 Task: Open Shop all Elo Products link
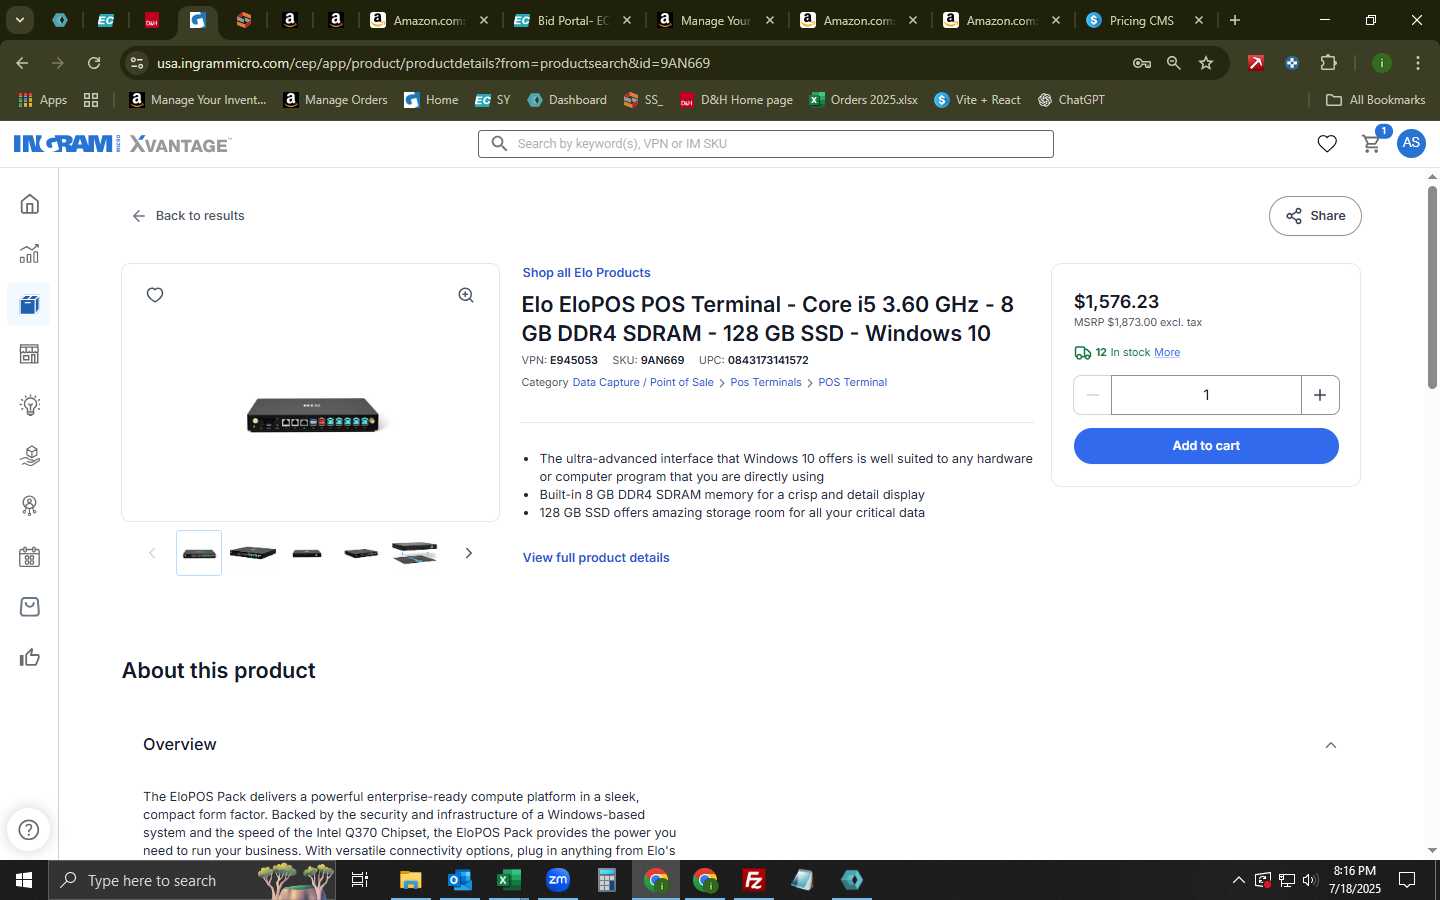tap(586, 273)
